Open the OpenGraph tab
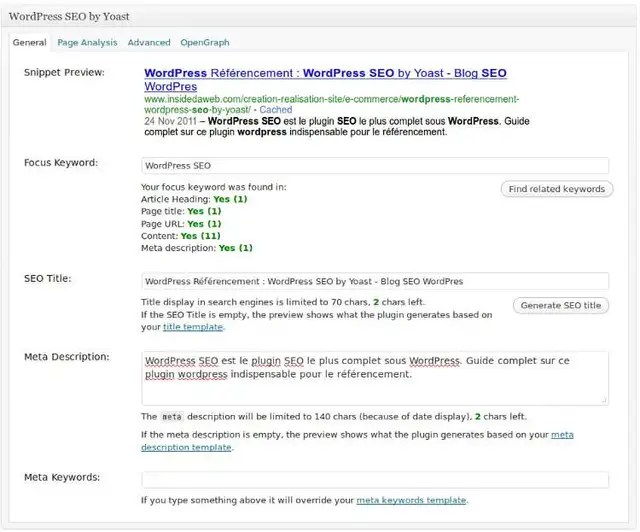The height and width of the screenshot is (532, 640). click(205, 42)
